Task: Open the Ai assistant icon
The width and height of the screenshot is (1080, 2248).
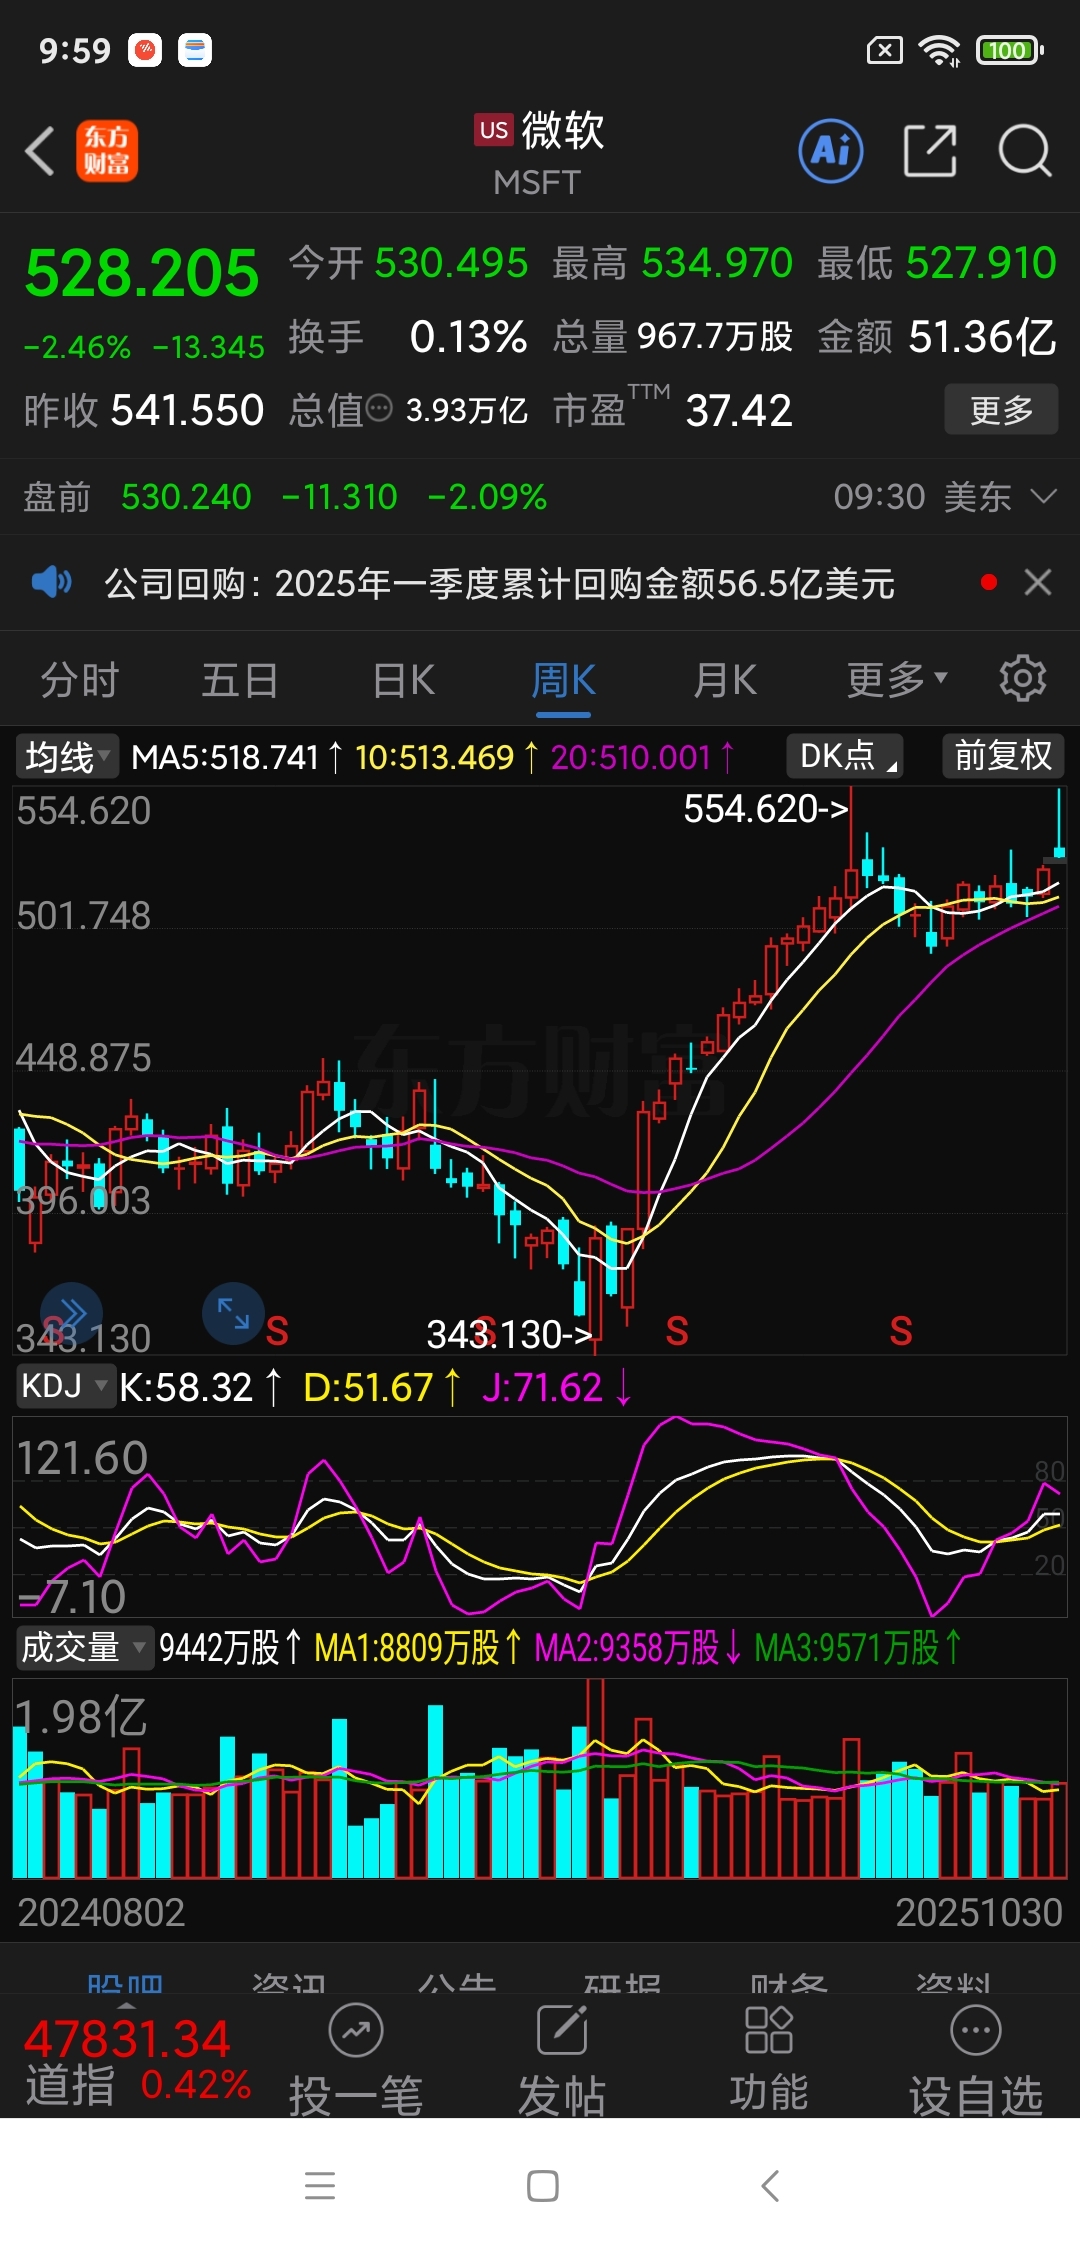Action: (x=831, y=151)
